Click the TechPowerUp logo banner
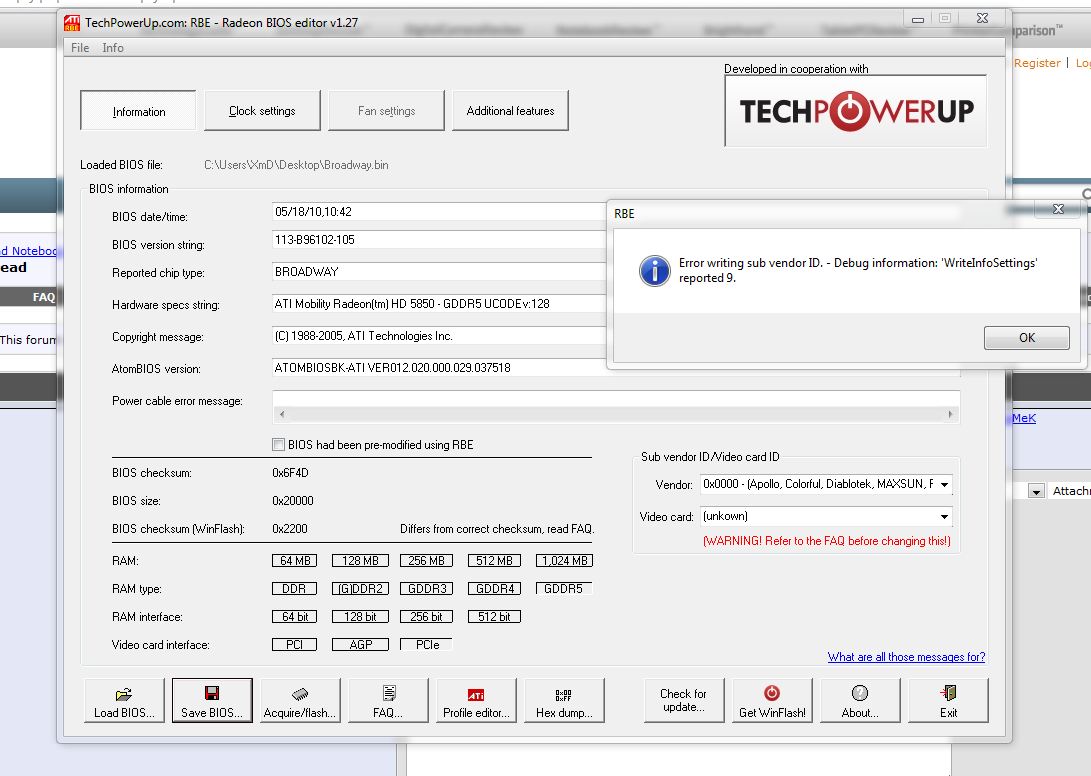The width and height of the screenshot is (1091, 776). 855,111
